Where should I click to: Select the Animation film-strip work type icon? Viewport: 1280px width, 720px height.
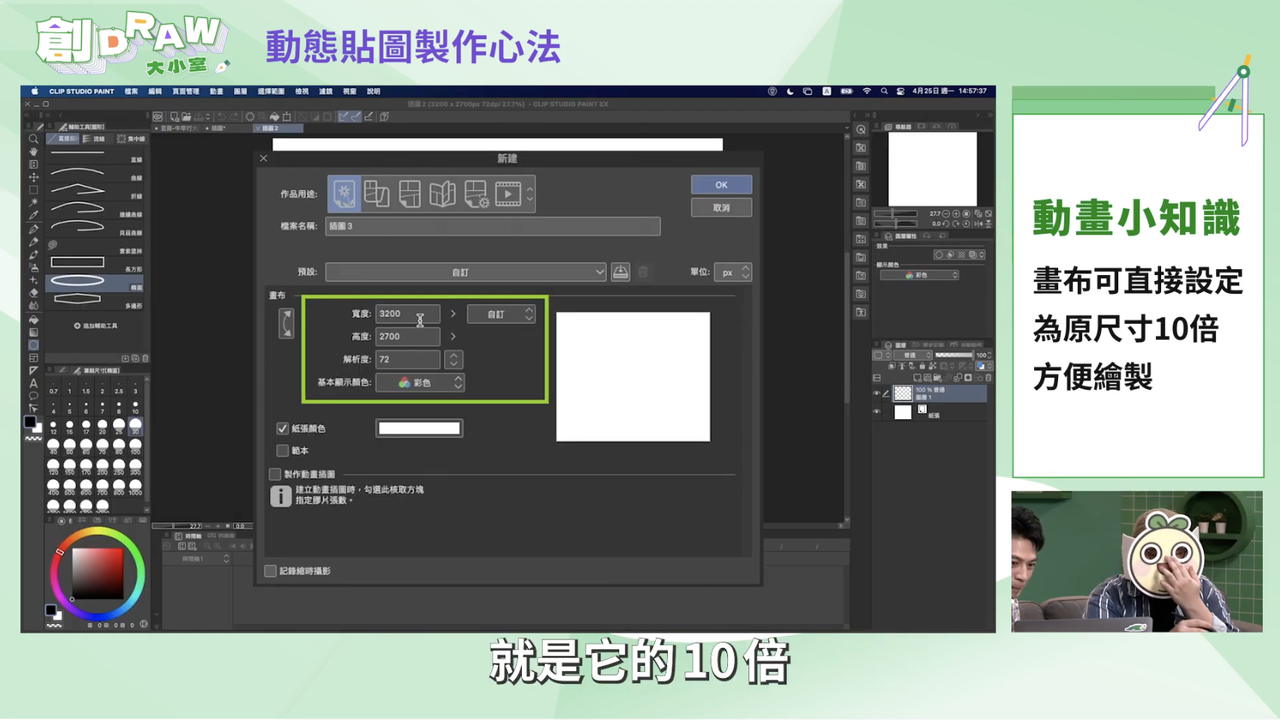(508, 193)
